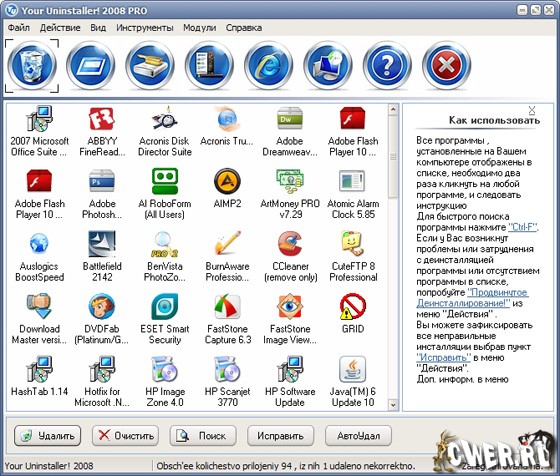Image resolution: width=560 pixels, height=476 pixels.
Task: Click the program list scrollbar down arrow
Action: pyautogui.click(x=393, y=405)
